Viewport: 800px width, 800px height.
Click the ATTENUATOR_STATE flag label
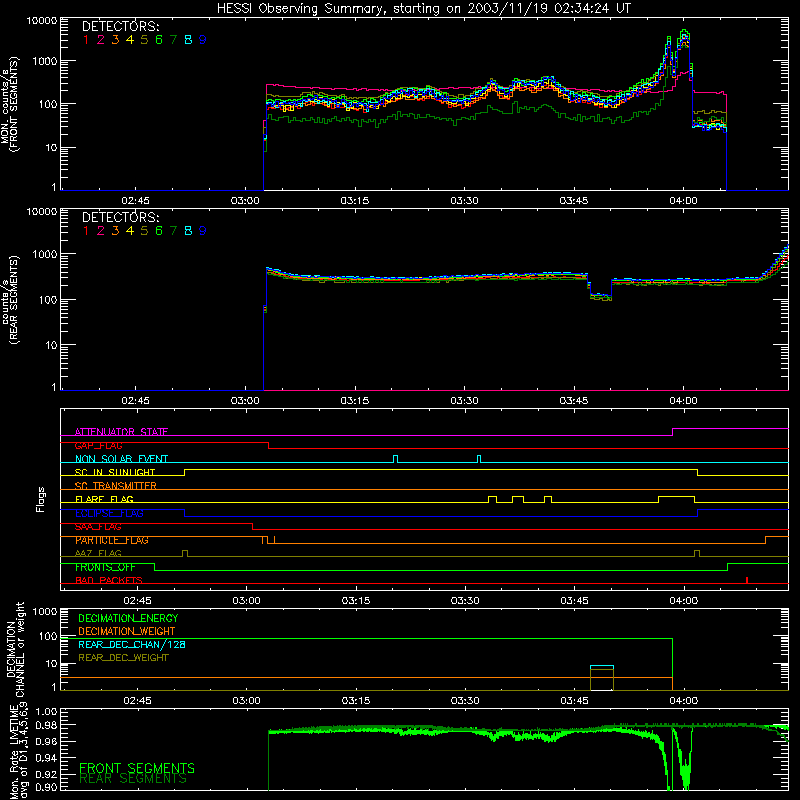[121, 432]
